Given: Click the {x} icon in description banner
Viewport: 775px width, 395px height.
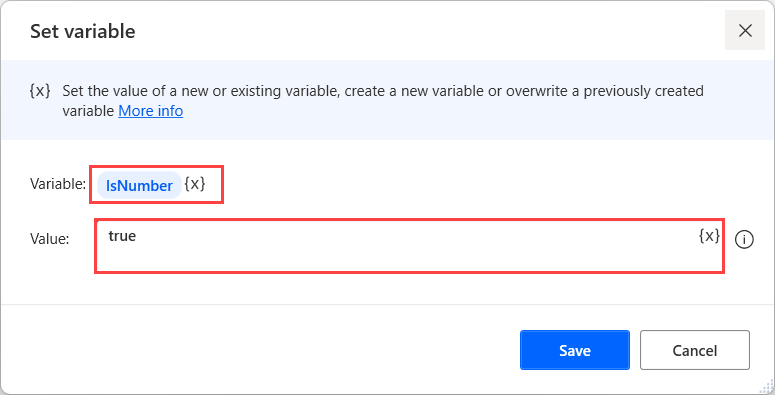Looking at the screenshot, I should (x=40, y=91).
